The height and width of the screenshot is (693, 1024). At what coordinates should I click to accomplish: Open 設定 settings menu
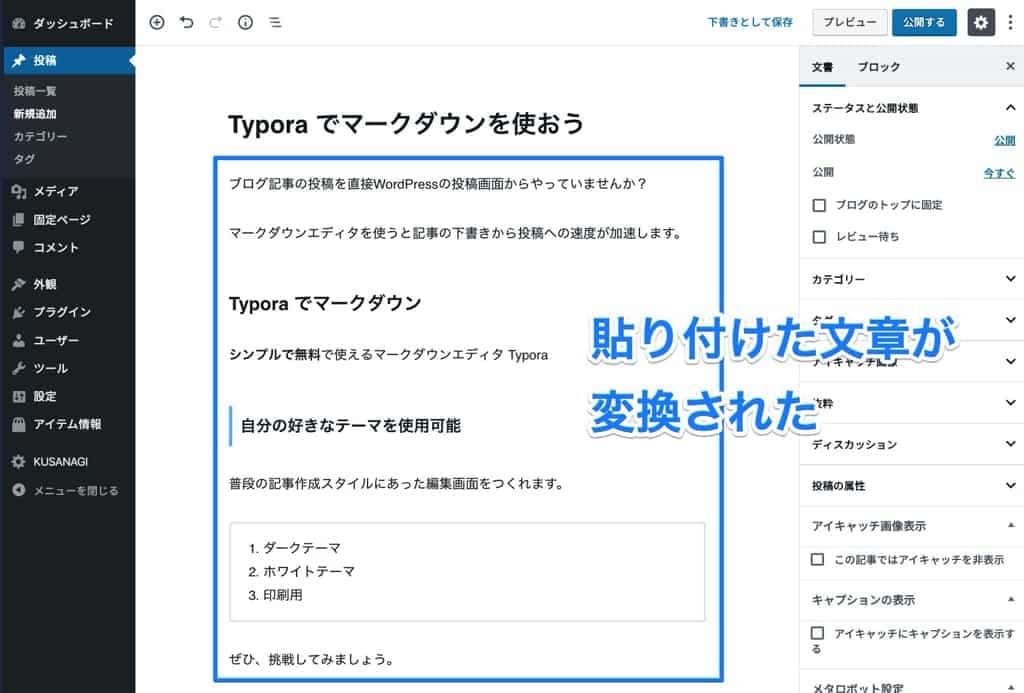67,396
